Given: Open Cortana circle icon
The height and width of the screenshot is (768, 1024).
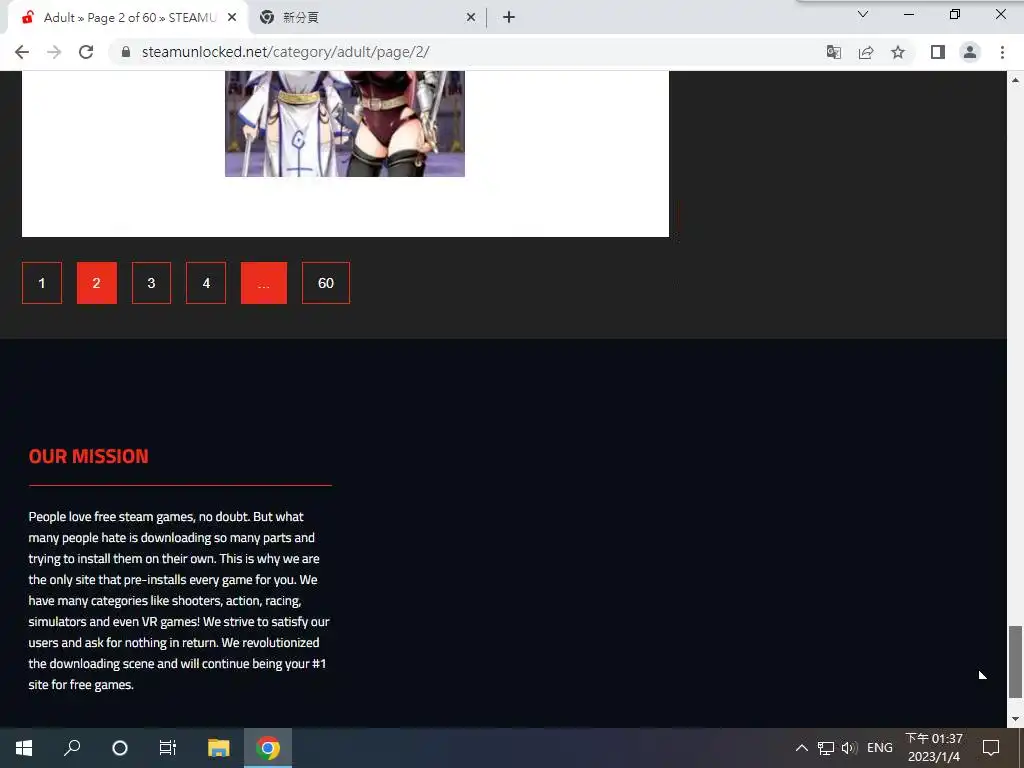Looking at the screenshot, I should pyautogui.click(x=120, y=748).
